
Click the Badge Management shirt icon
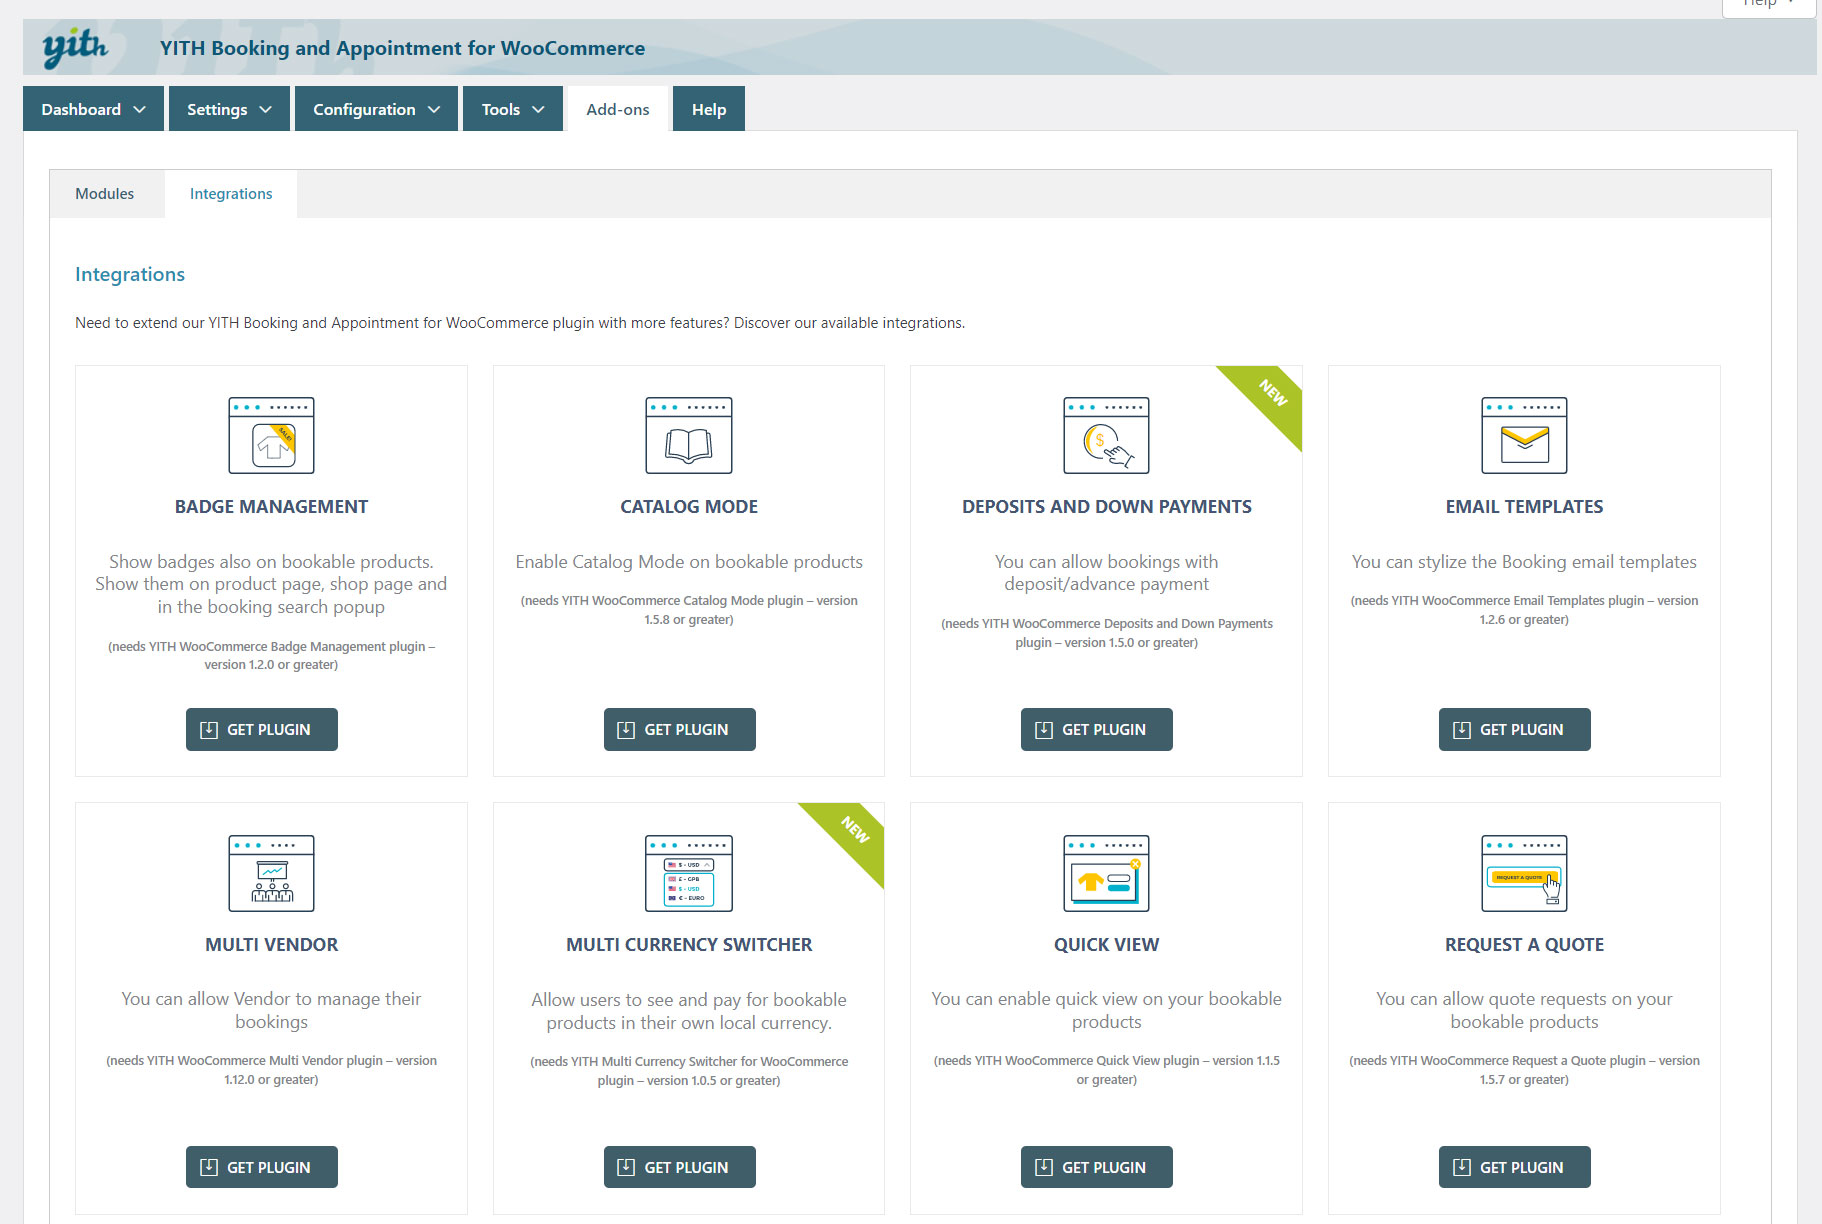click(x=271, y=435)
